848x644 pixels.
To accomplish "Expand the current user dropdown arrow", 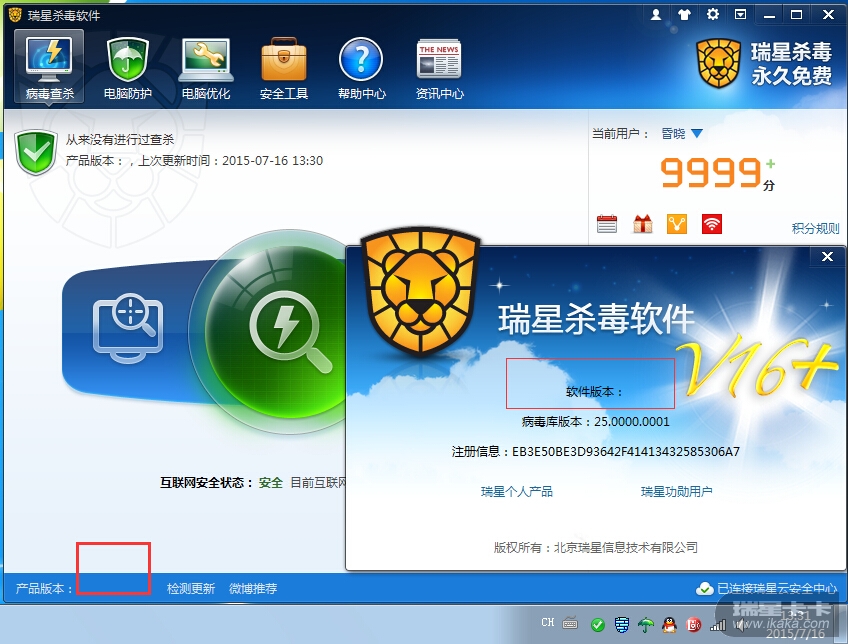I will (697, 134).
